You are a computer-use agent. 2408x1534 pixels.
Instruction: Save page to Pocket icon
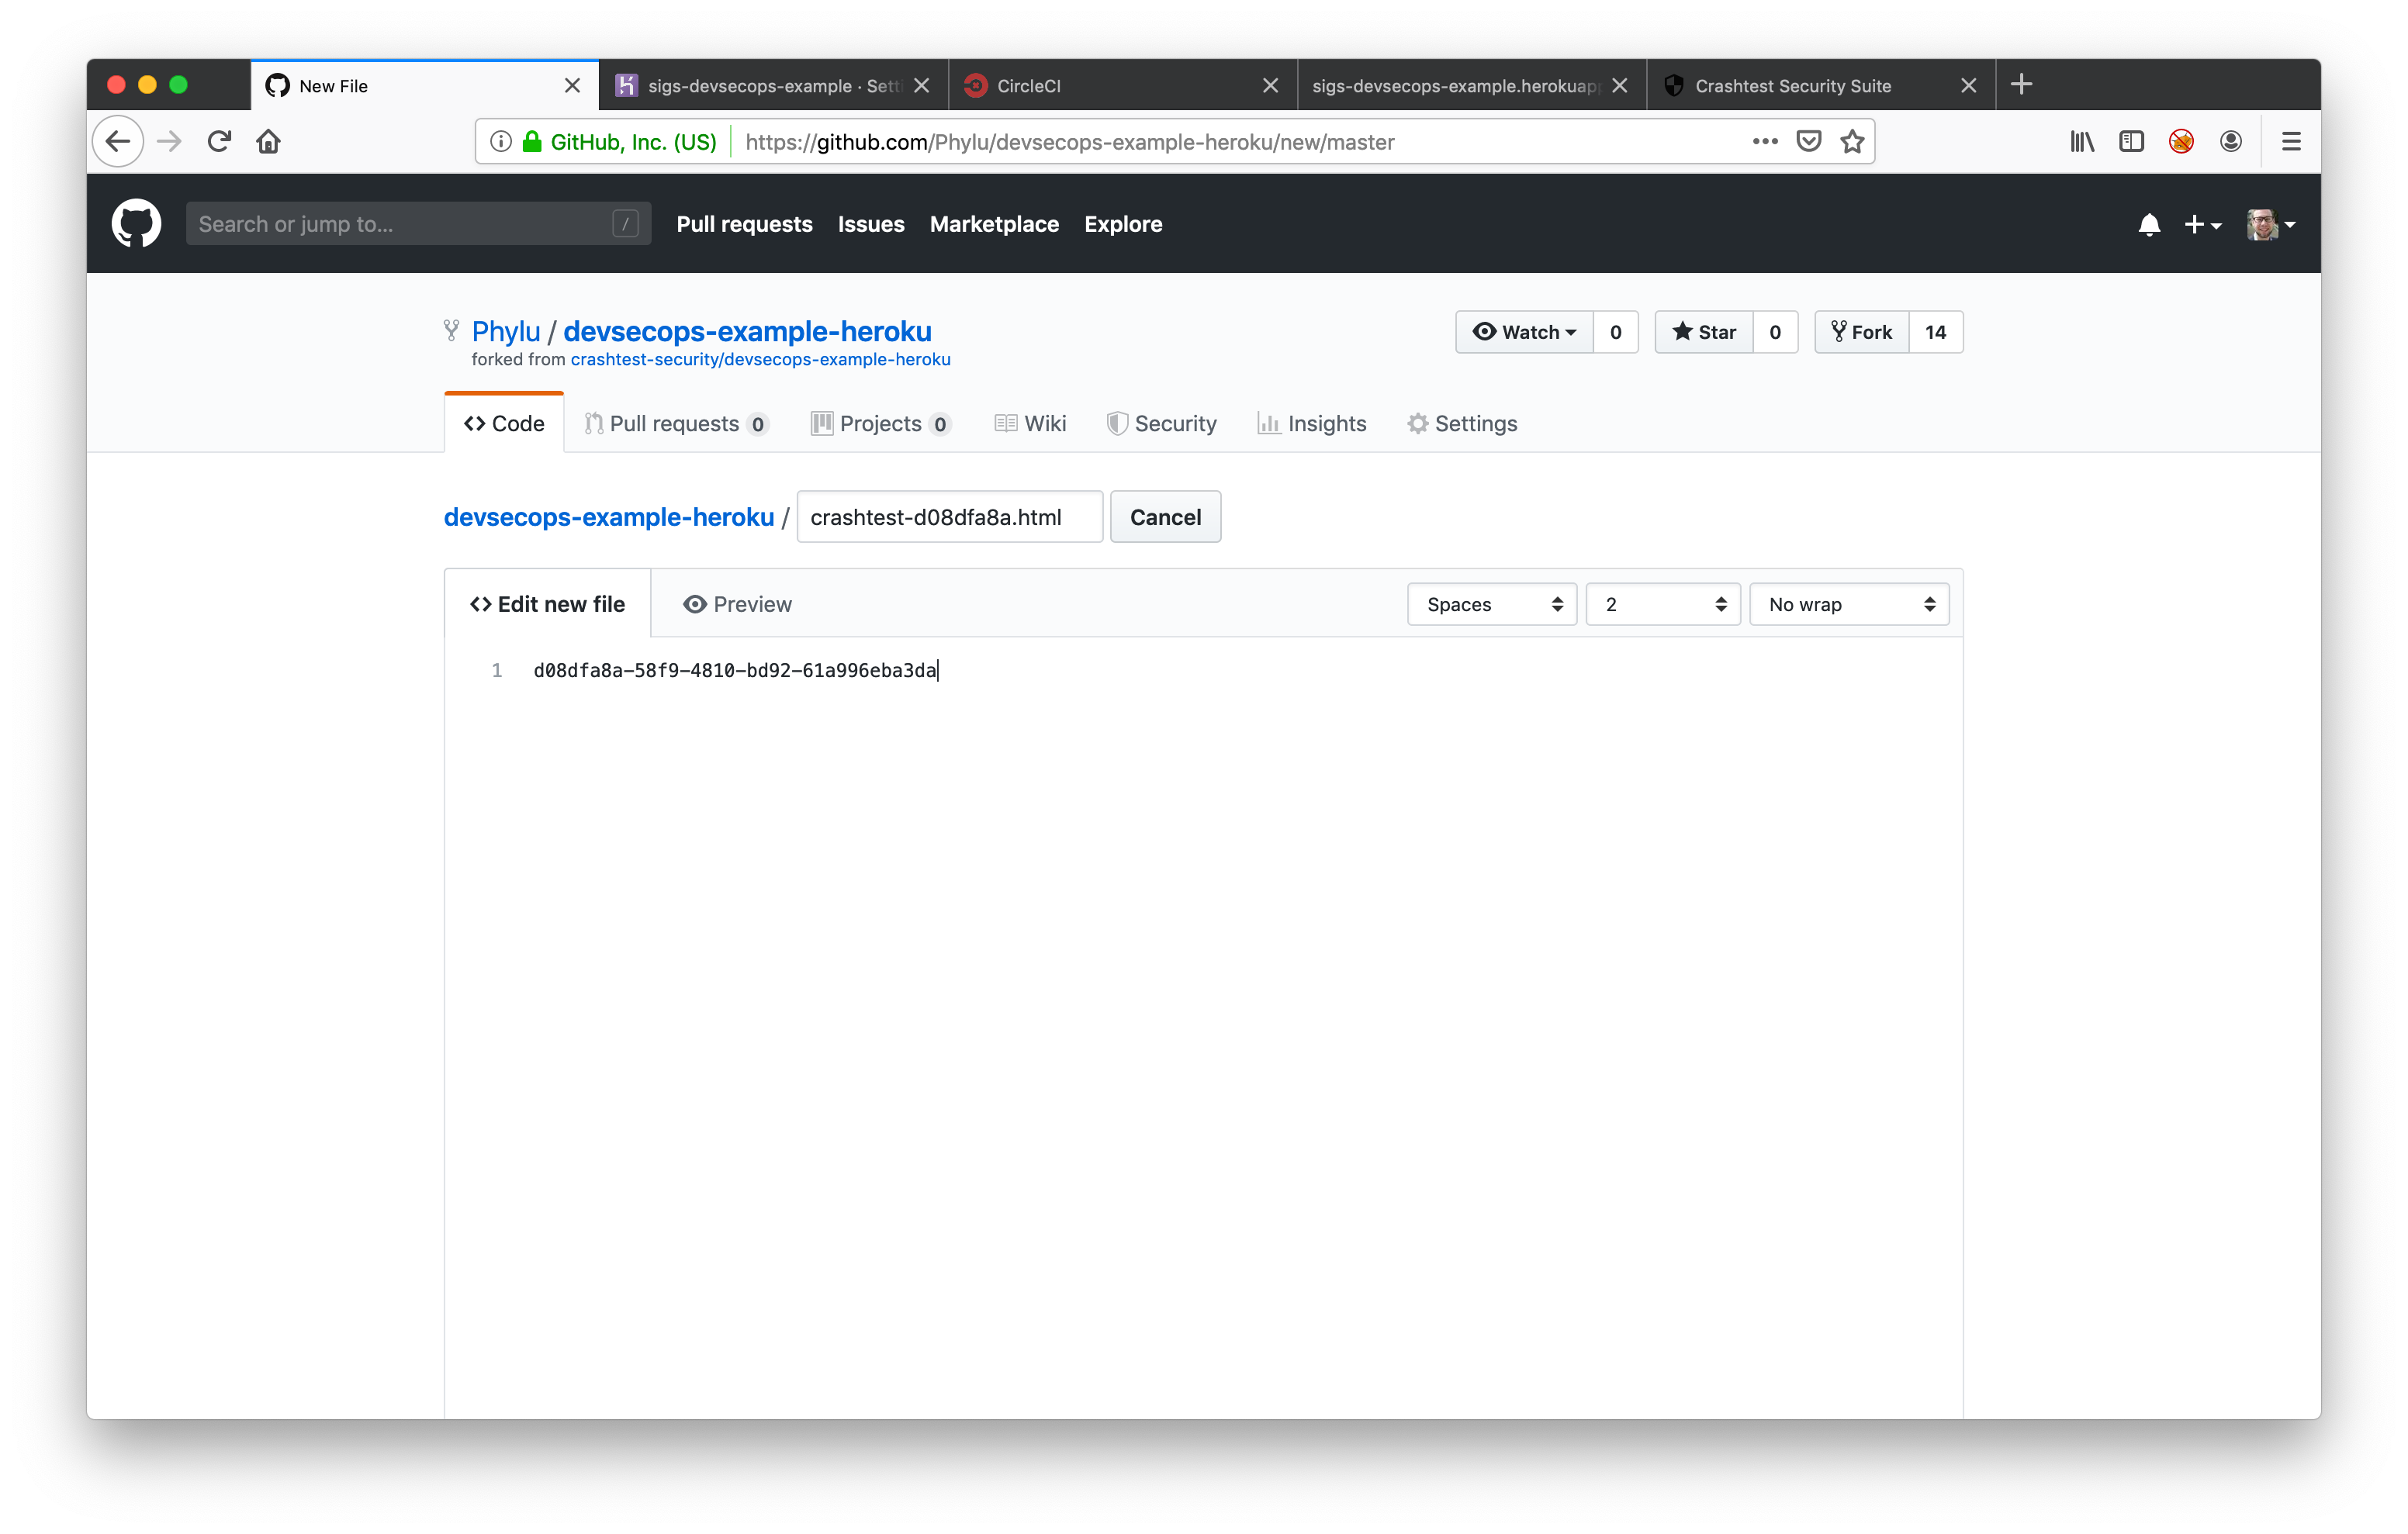coord(1808,141)
